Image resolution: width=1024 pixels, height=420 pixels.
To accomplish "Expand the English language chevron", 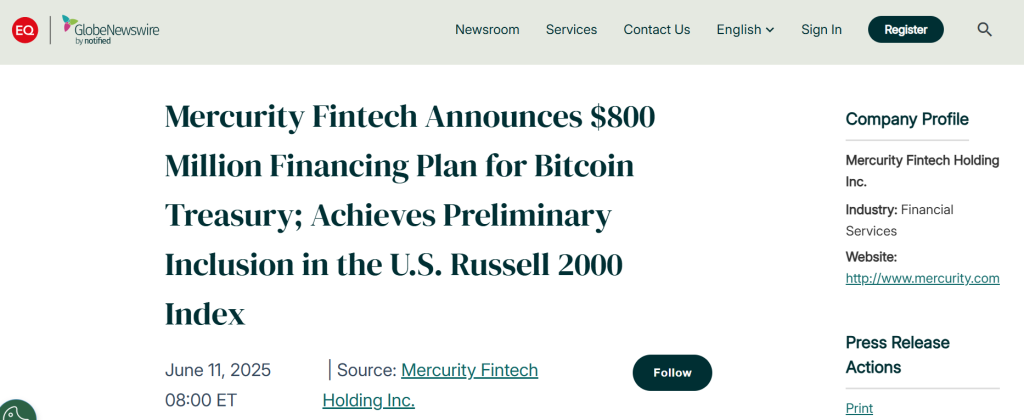I will [x=770, y=30].
